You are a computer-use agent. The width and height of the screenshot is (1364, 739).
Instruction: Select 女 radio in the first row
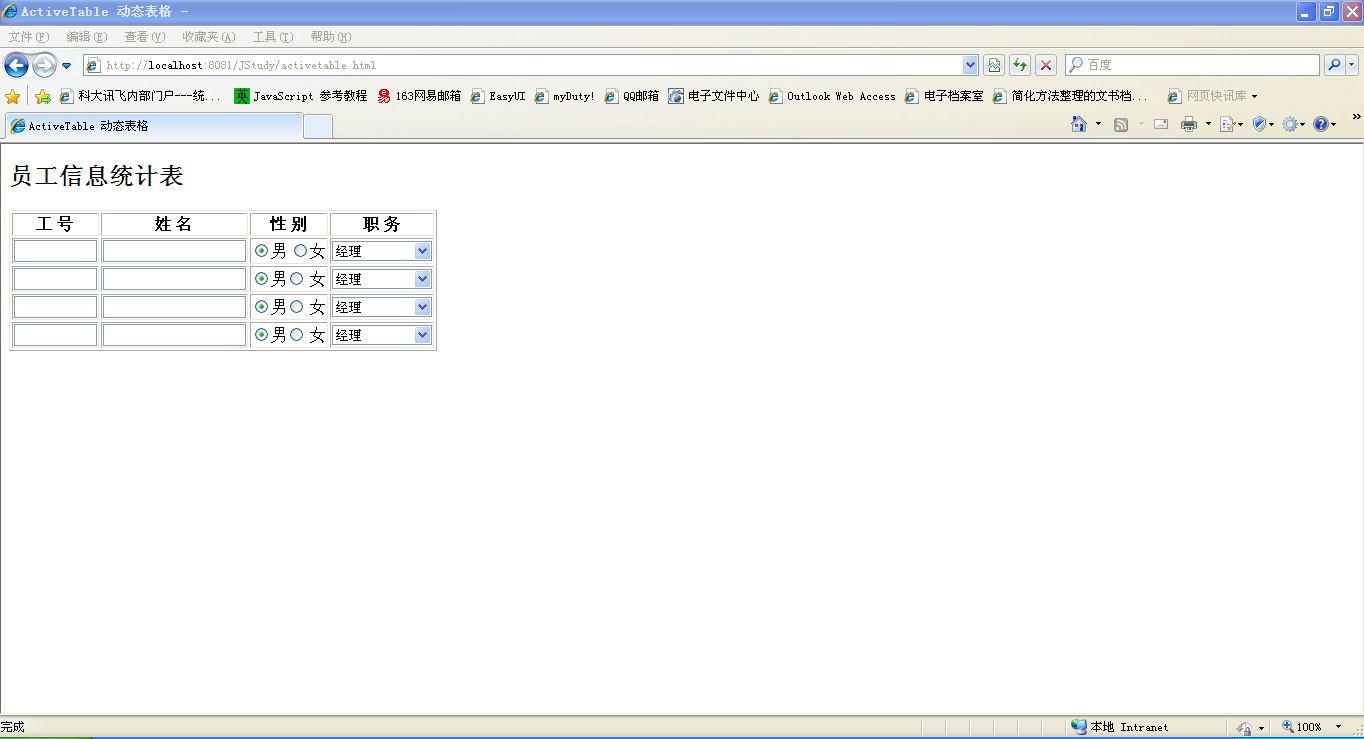pos(300,251)
